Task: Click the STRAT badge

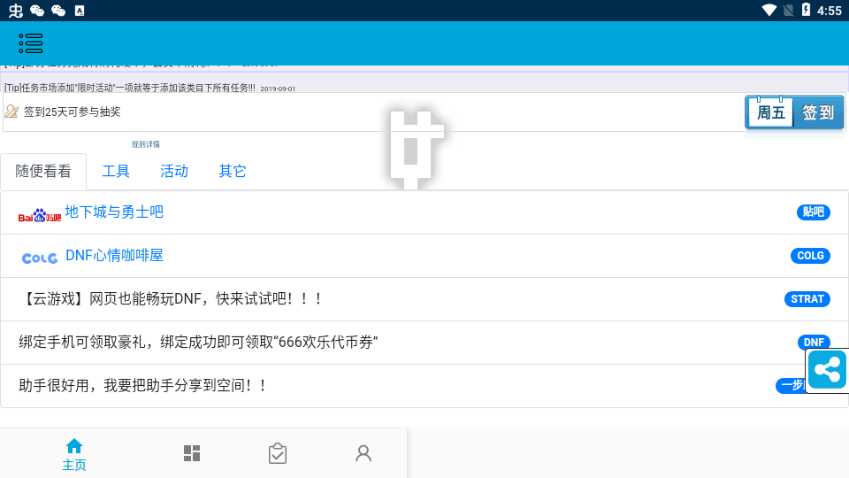Action: [x=807, y=299]
